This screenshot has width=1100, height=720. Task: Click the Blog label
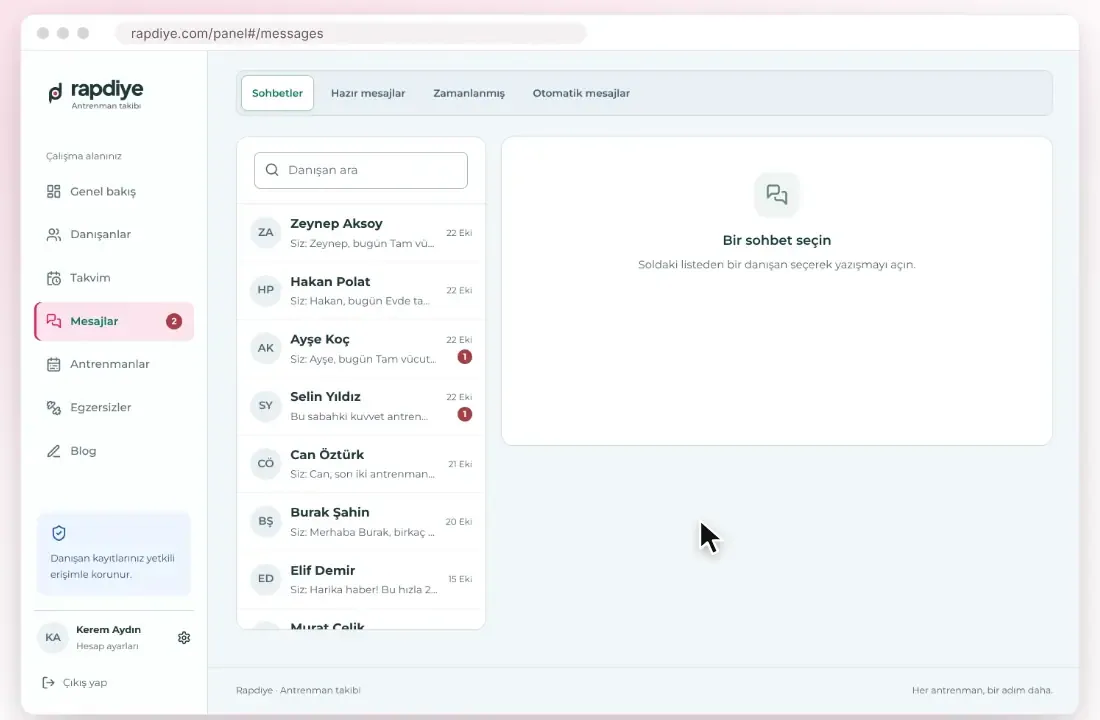(x=83, y=451)
